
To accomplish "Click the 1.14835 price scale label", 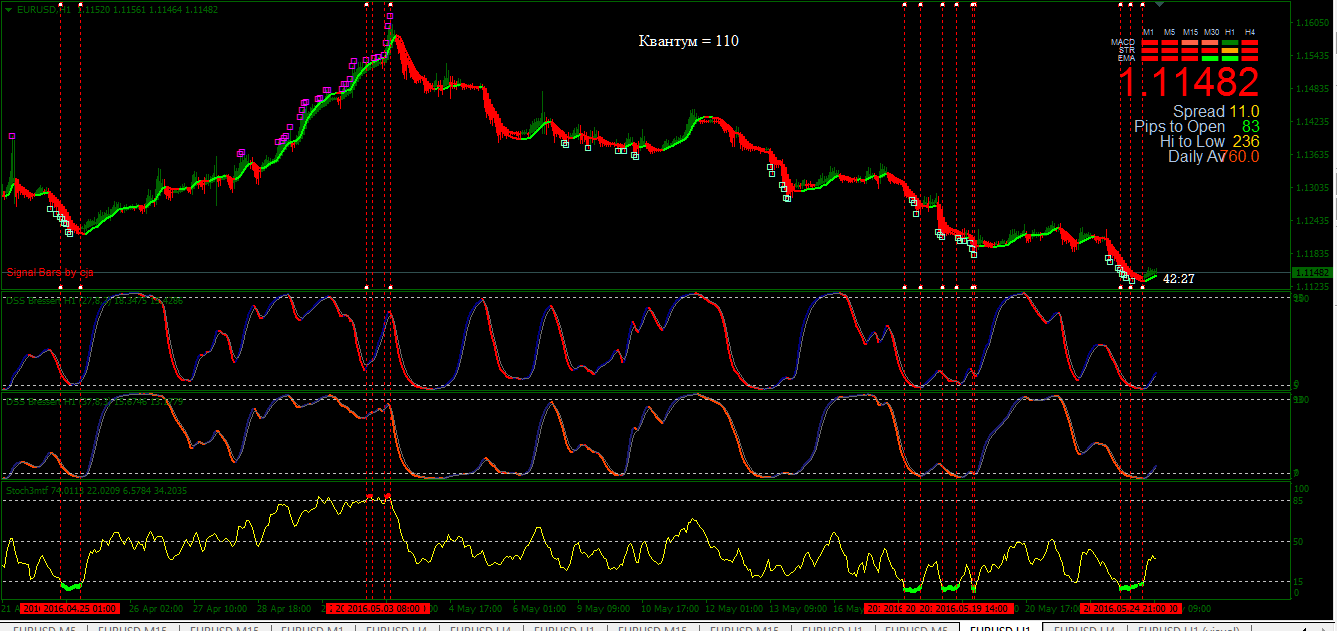I will pos(1313,89).
